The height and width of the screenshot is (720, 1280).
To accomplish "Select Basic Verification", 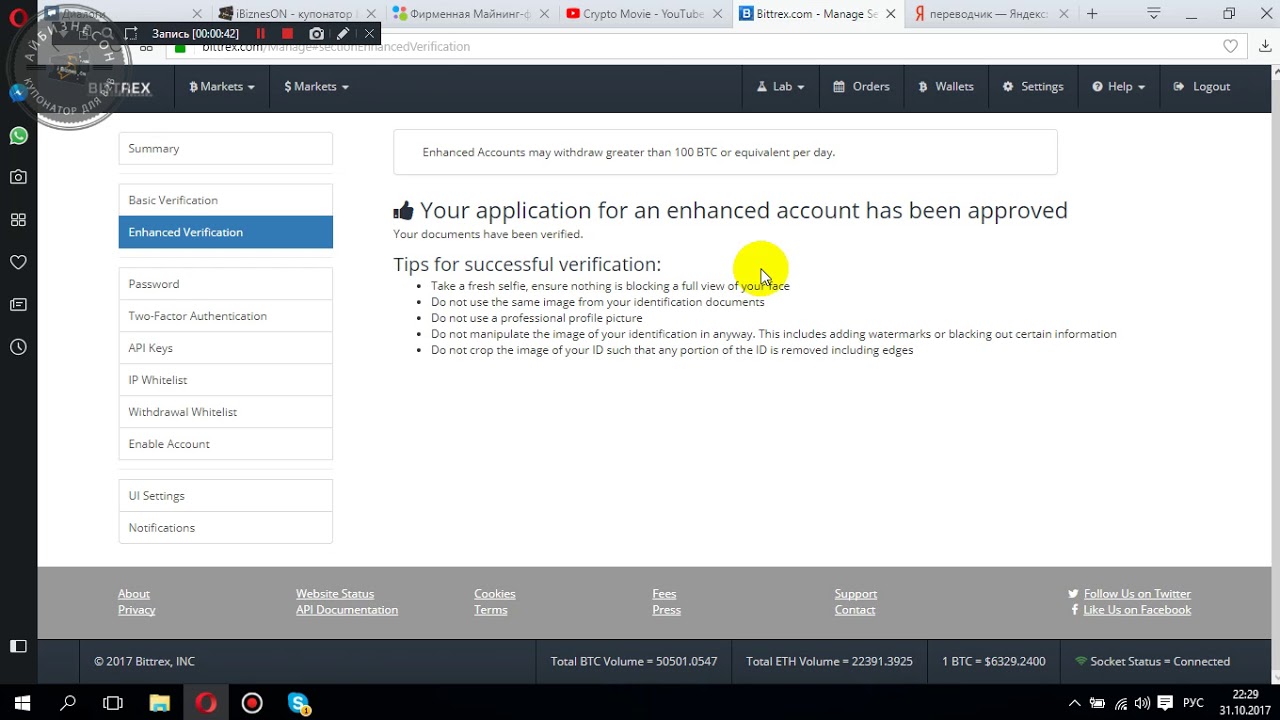I will click(x=225, y=200).
